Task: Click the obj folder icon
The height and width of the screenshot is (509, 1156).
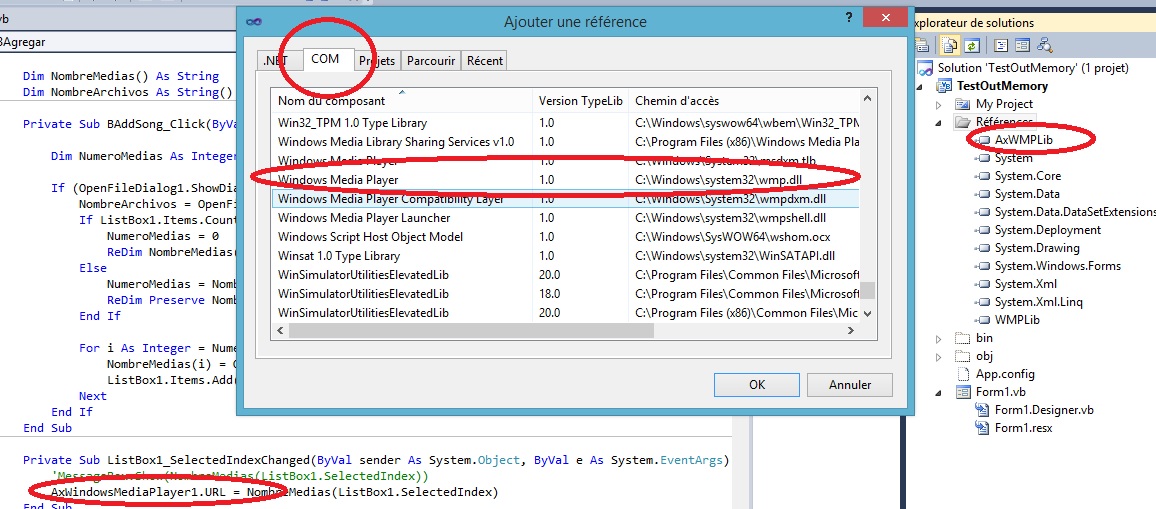Action: pos(963,356)
